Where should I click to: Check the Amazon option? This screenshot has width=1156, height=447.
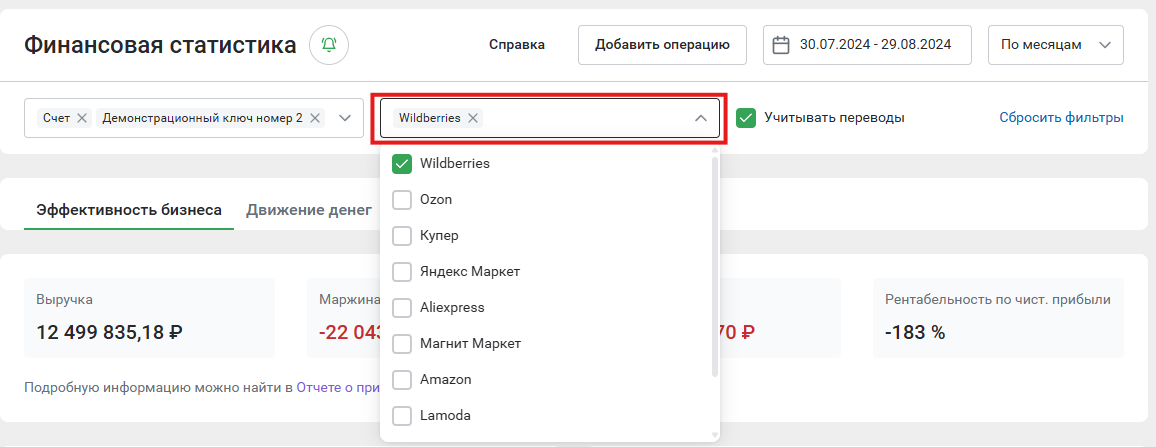pyautogui.click(x=402, y=380)
